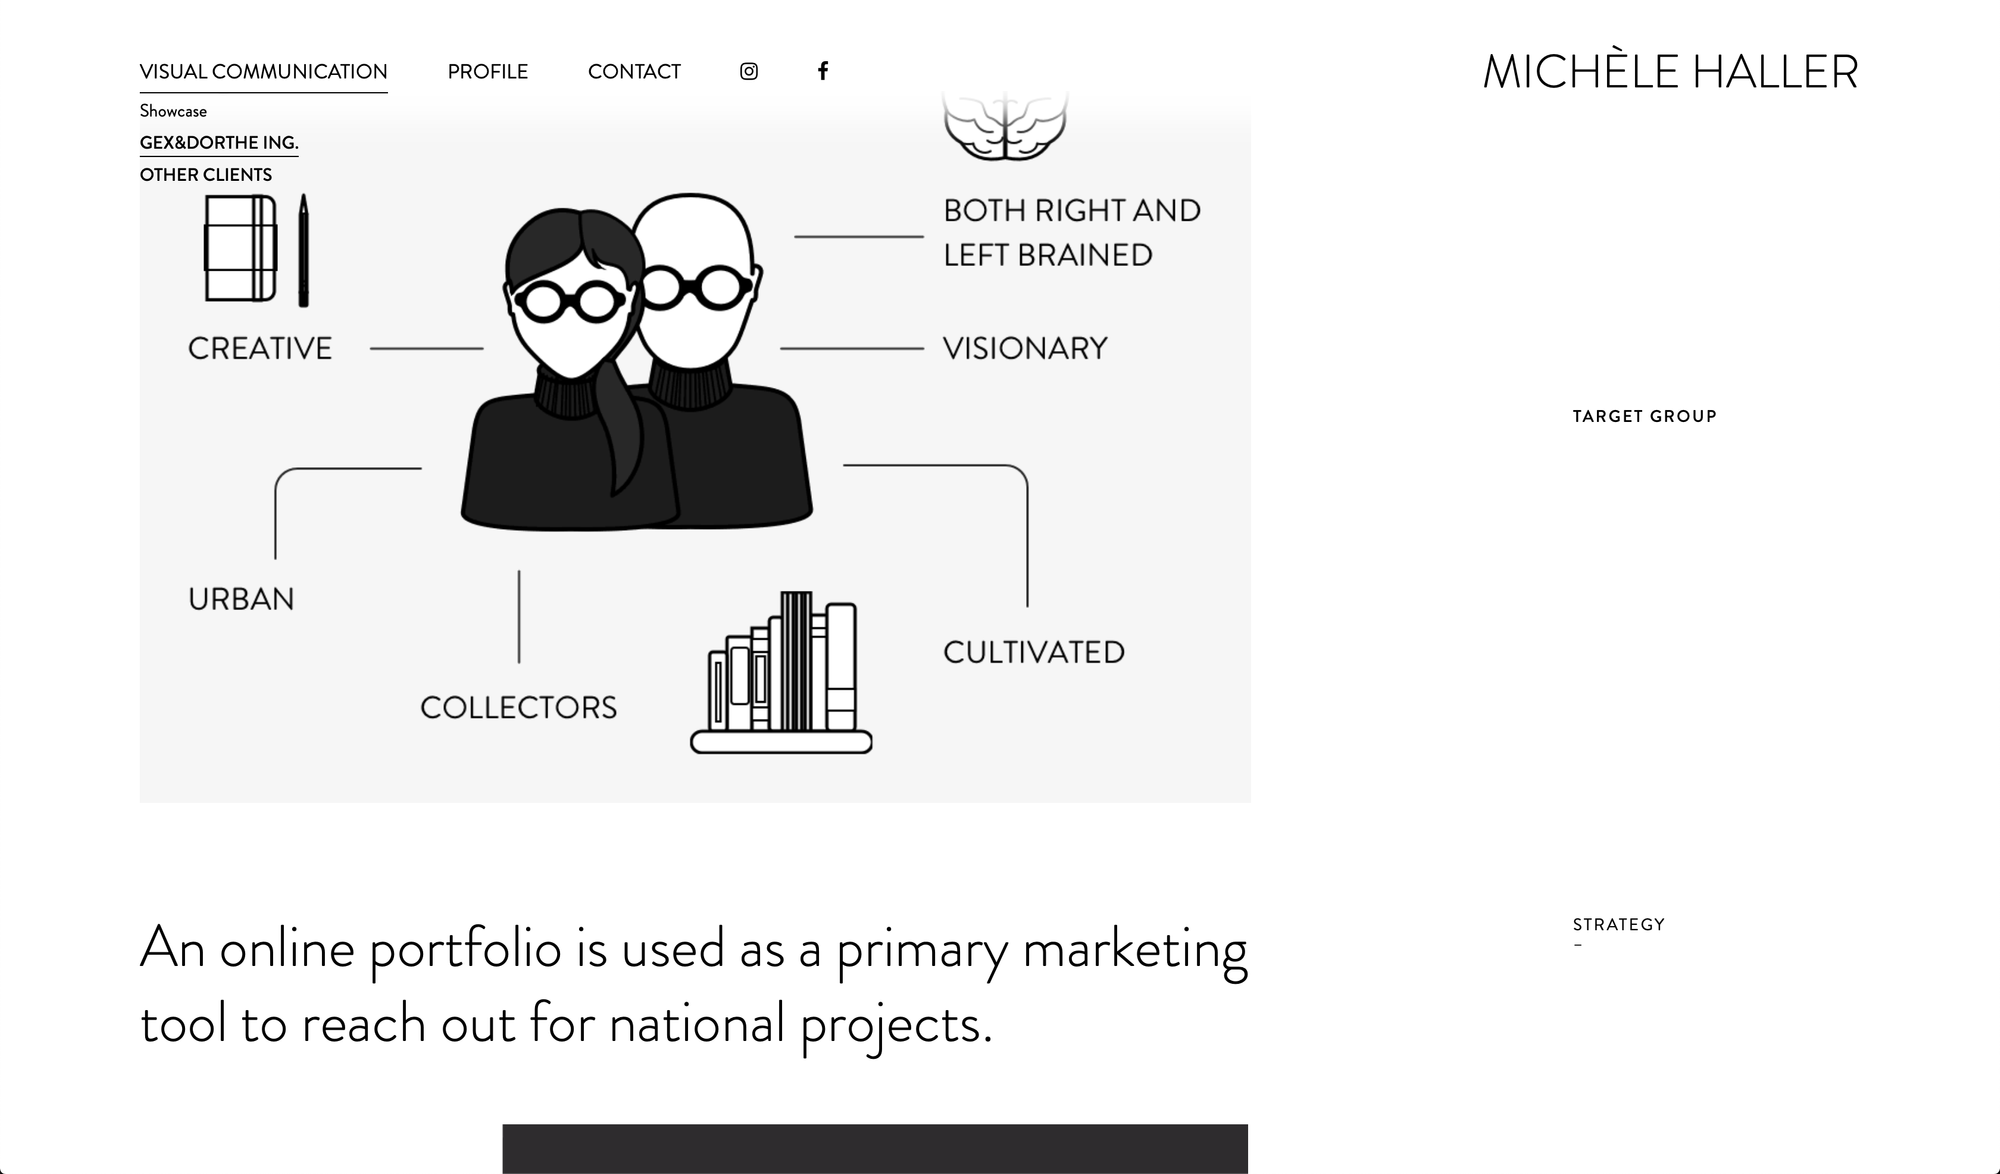This screenshot has width=2000, height=1174.
Task: Select the GEX&DORTHE ING. submenu item
Action: point(219,143)
